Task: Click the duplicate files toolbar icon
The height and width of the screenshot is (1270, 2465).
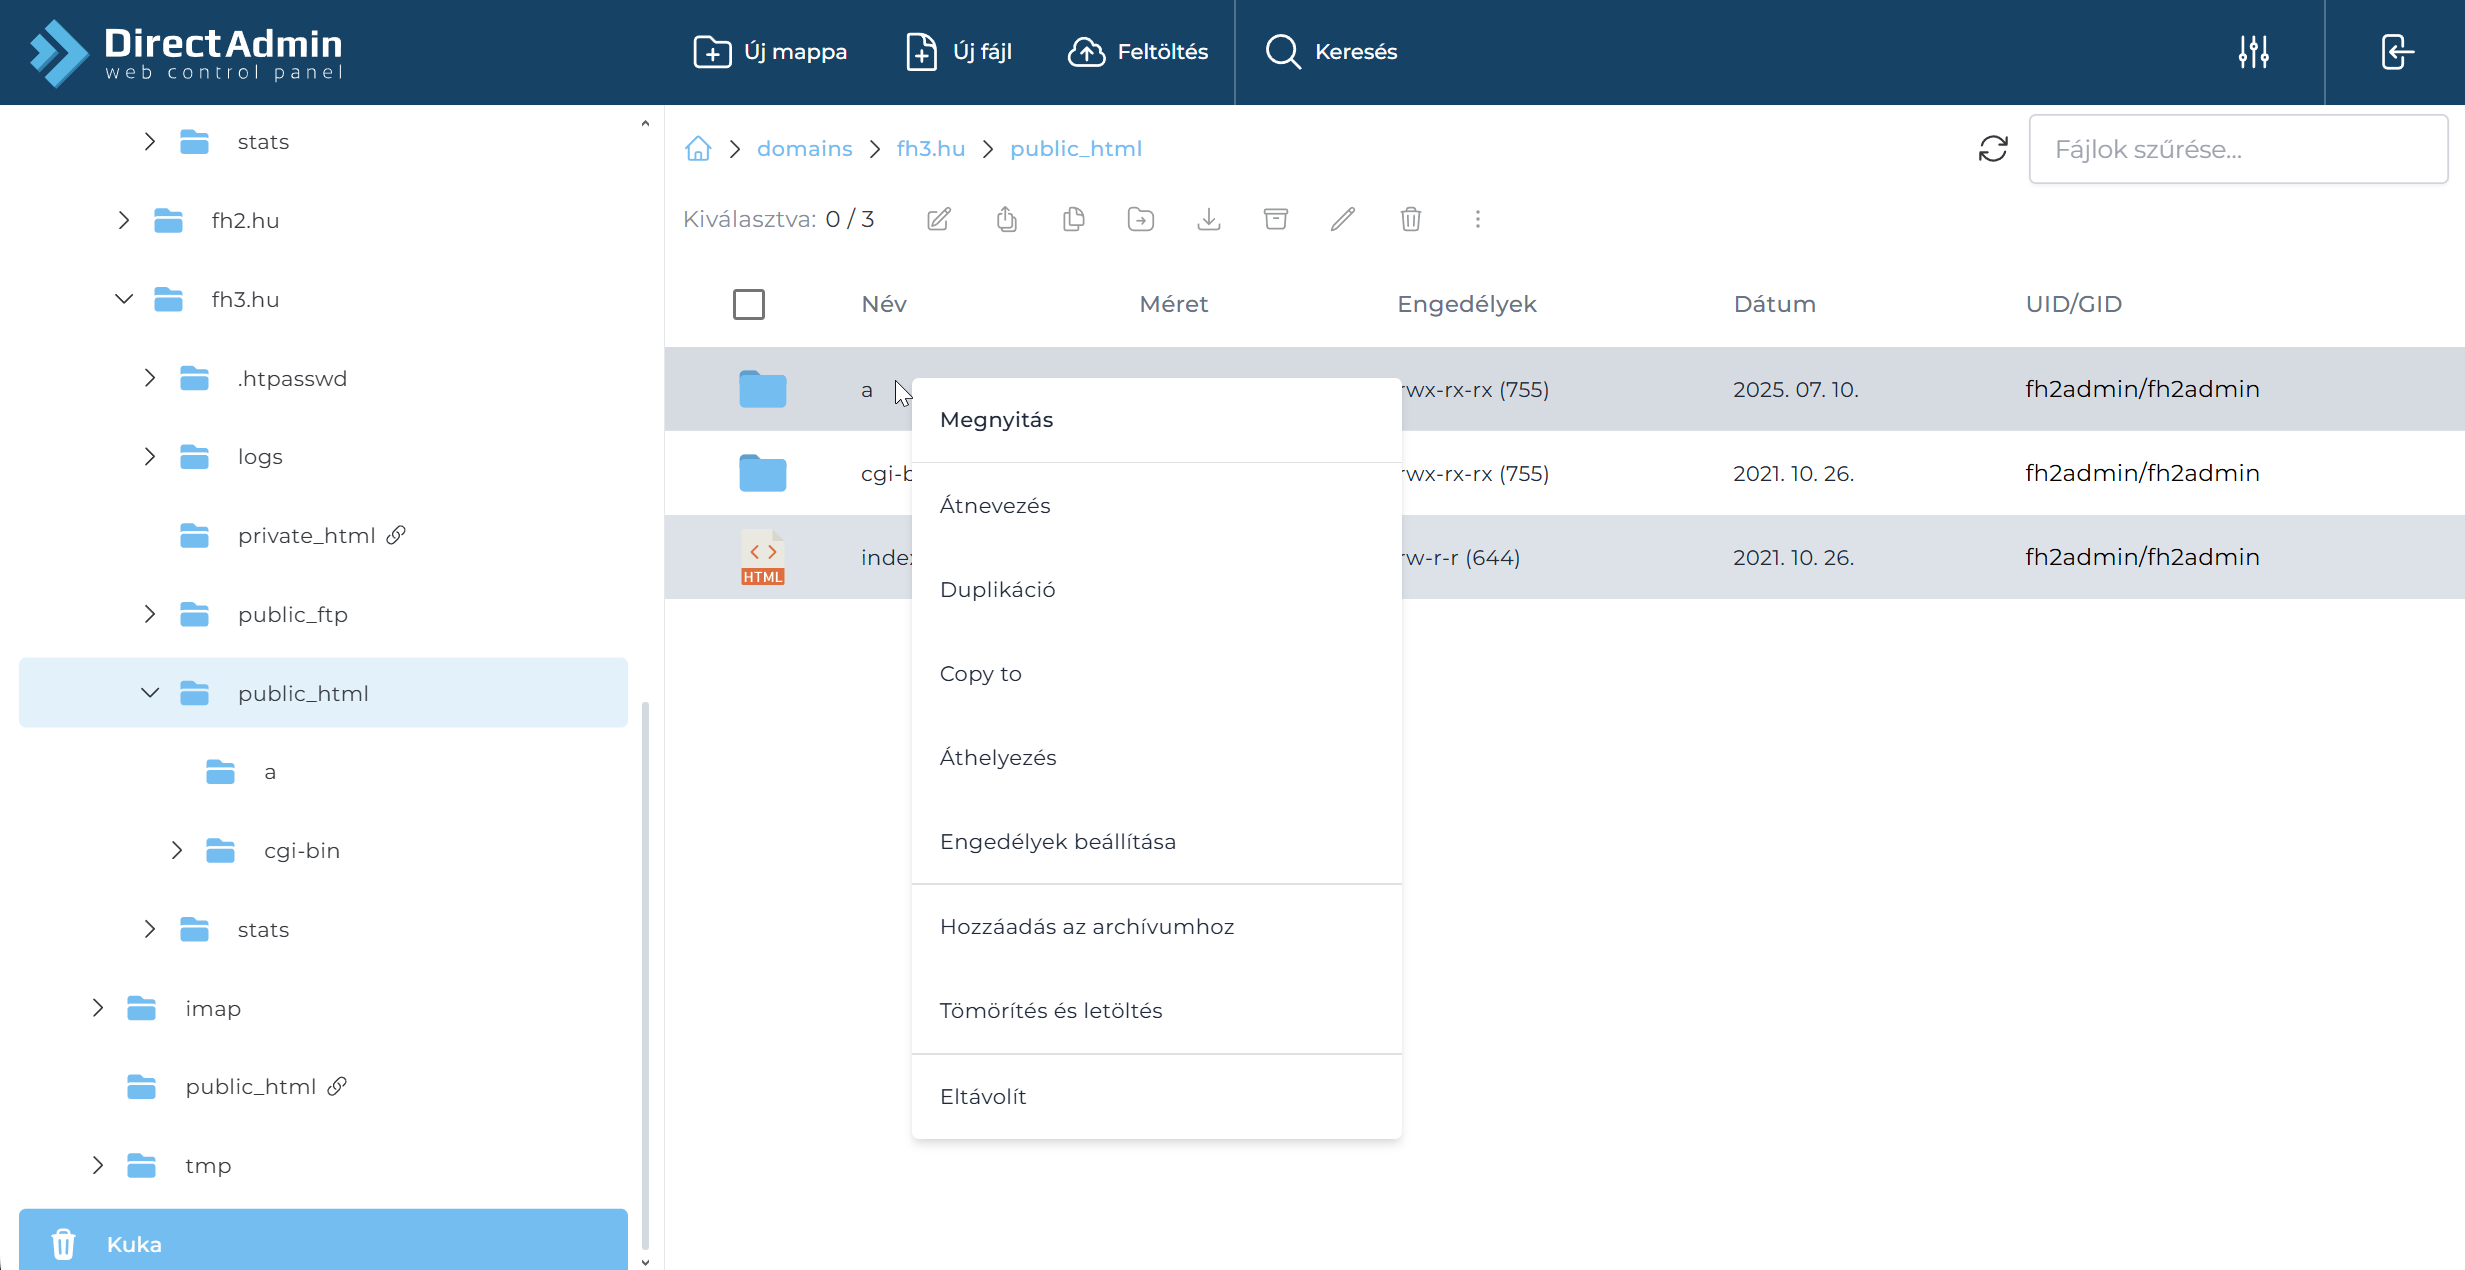Action: [x=1074, y=219]
